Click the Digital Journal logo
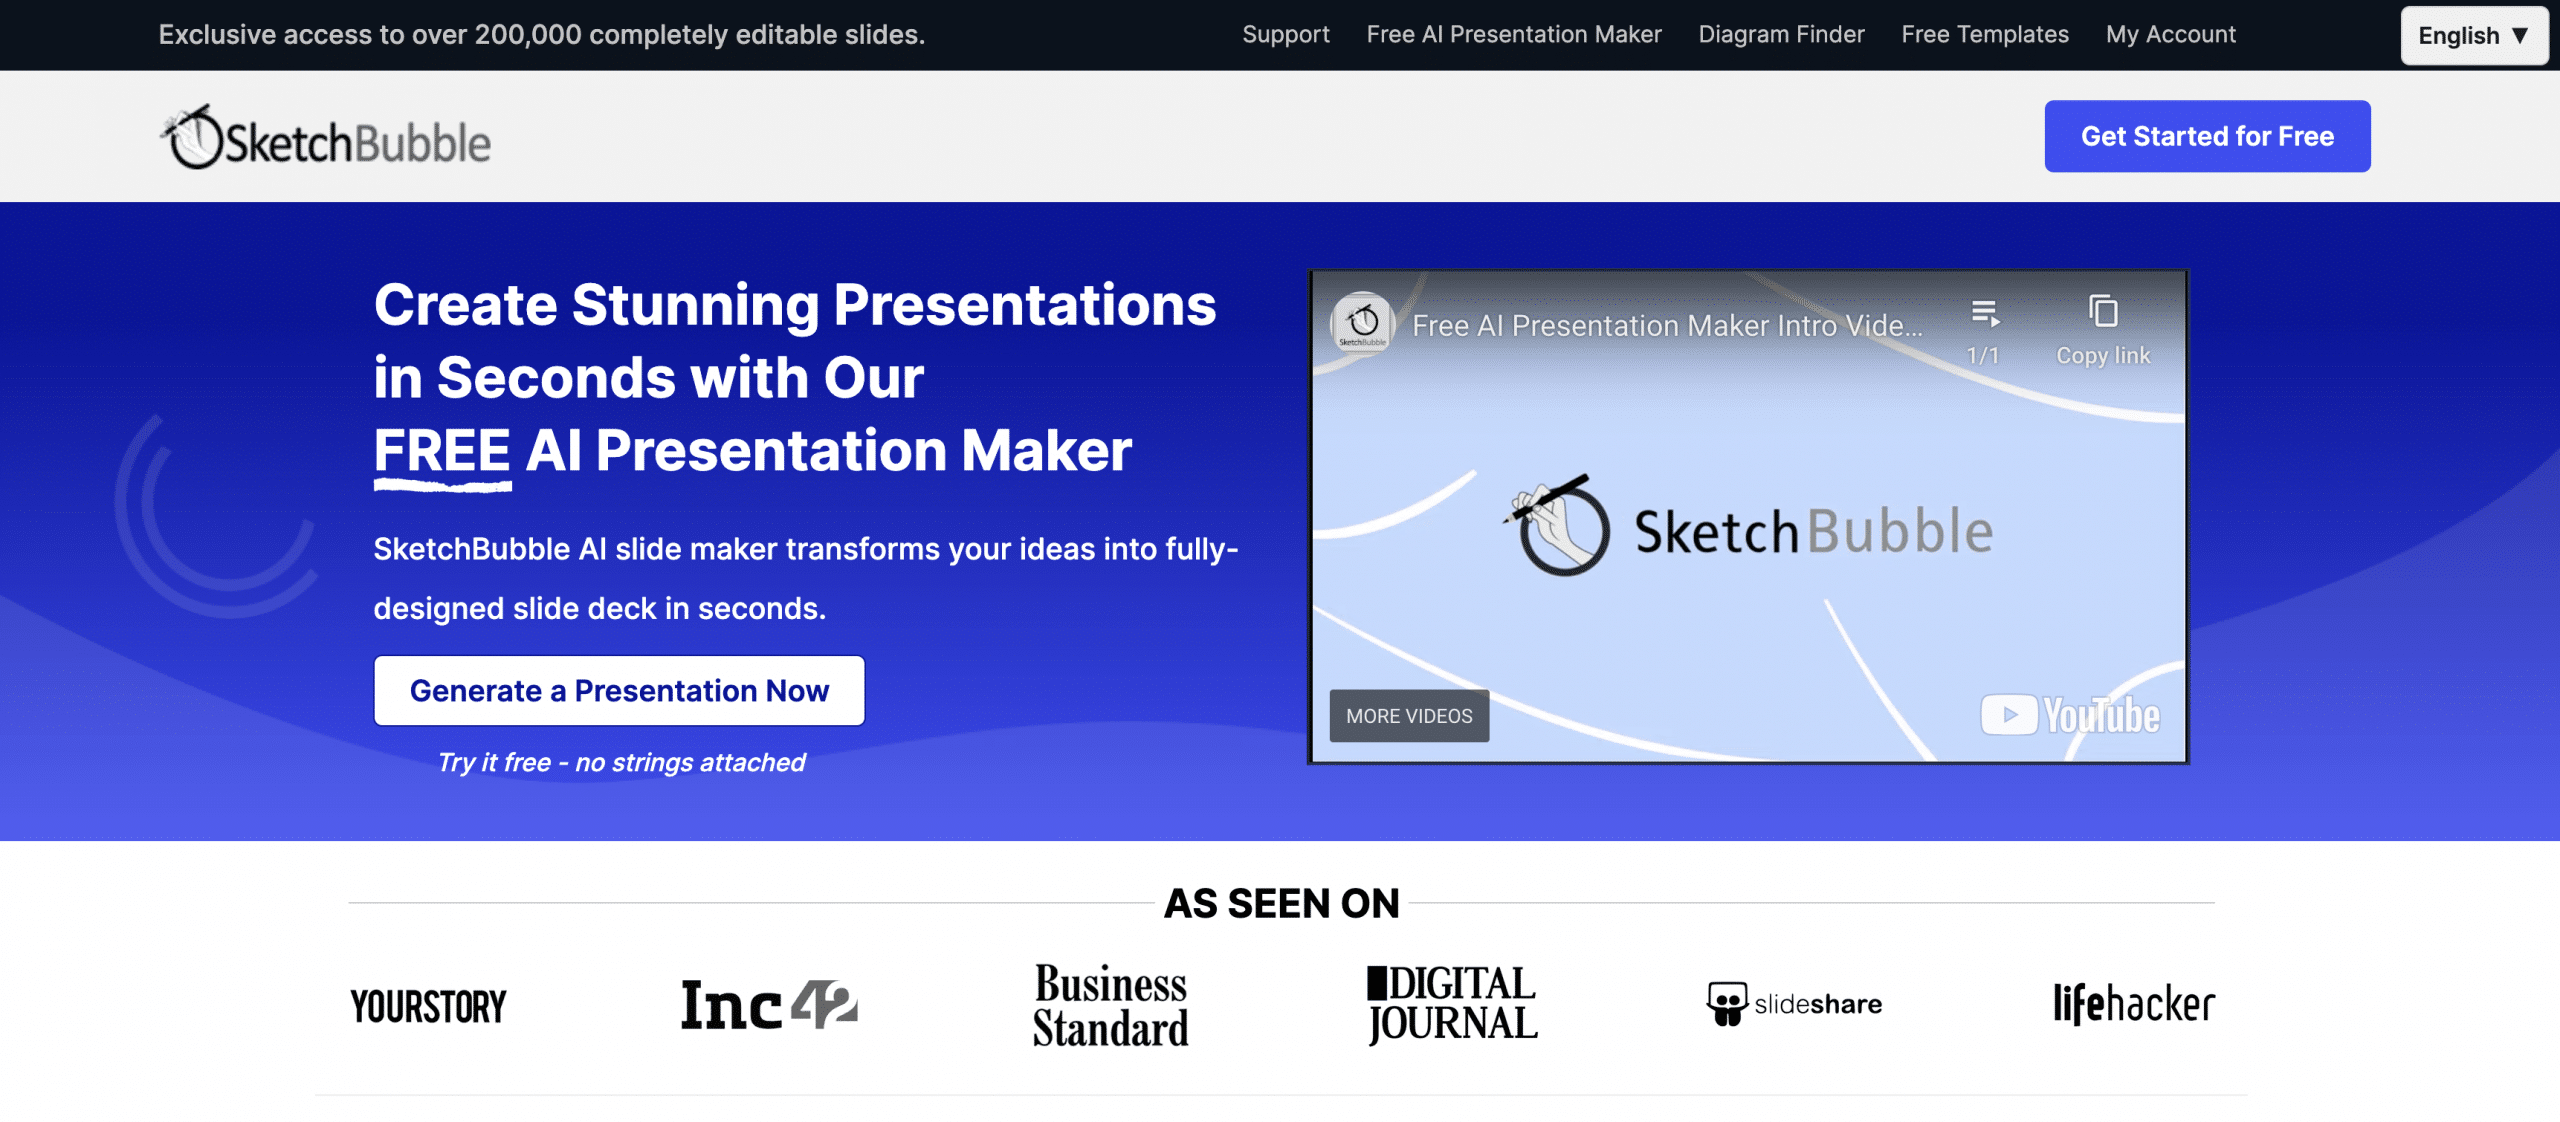The width and height of the screenshot is (2560, 1122). 1452,1004
